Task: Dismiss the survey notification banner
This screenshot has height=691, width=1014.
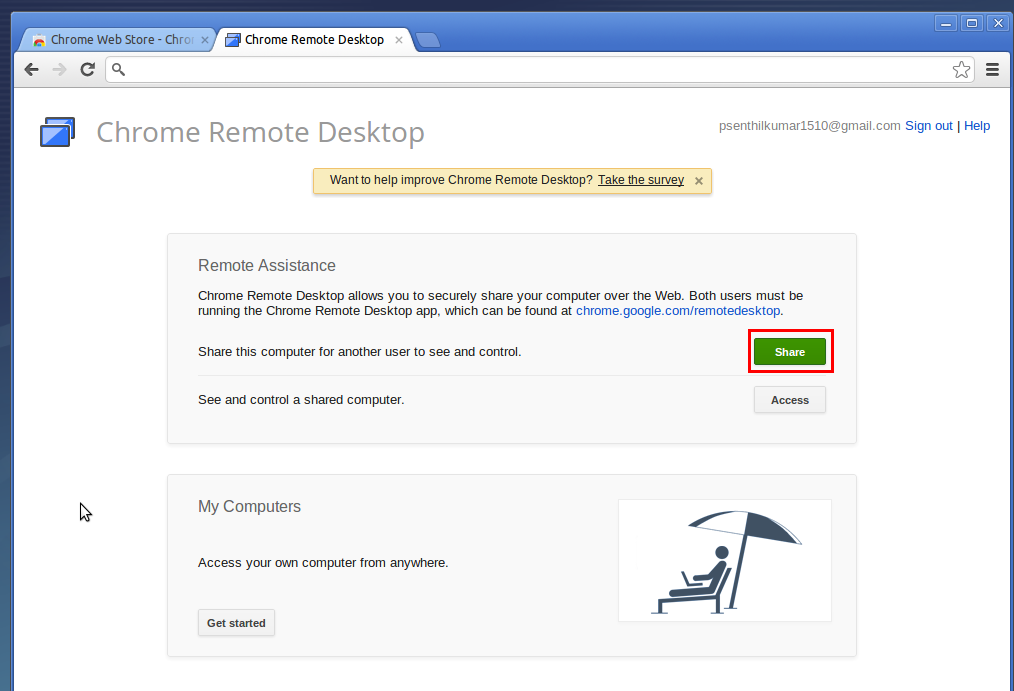Action: click(698, 181)
